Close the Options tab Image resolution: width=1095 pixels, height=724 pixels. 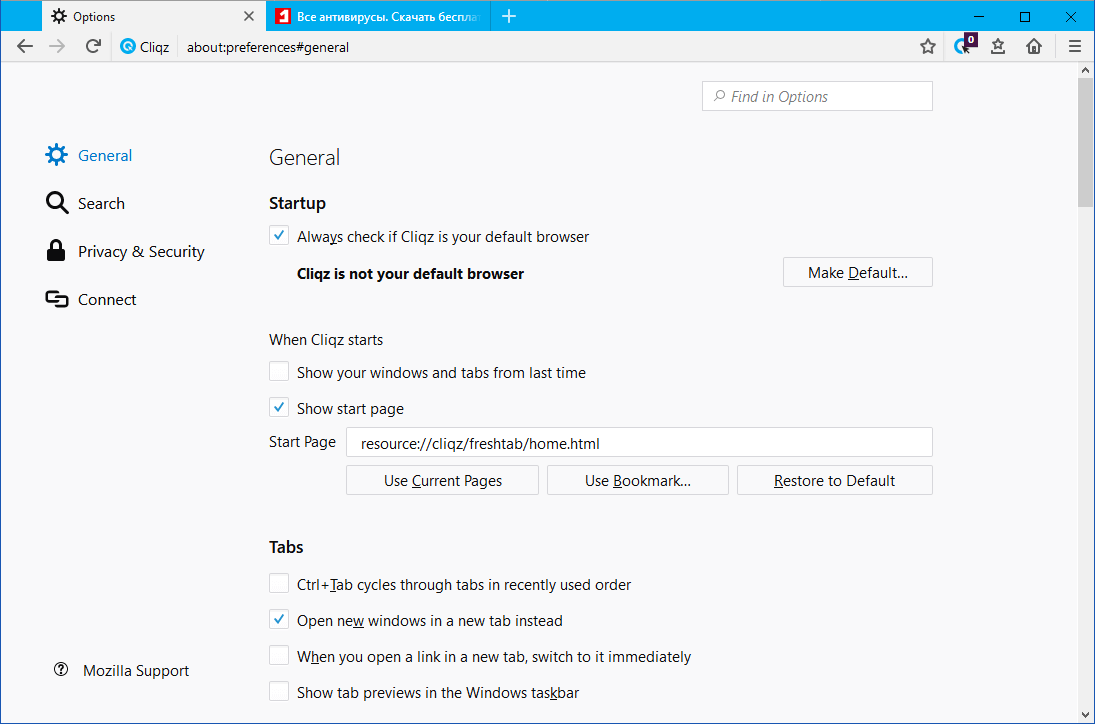click(249, 16)
